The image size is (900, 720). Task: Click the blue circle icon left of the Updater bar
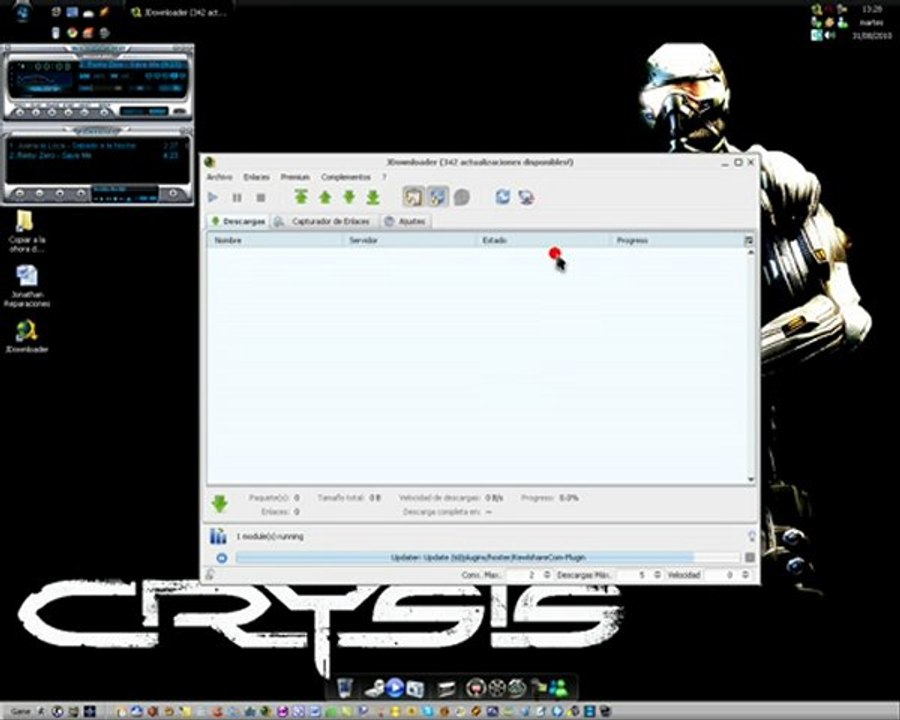coord(222,558)
